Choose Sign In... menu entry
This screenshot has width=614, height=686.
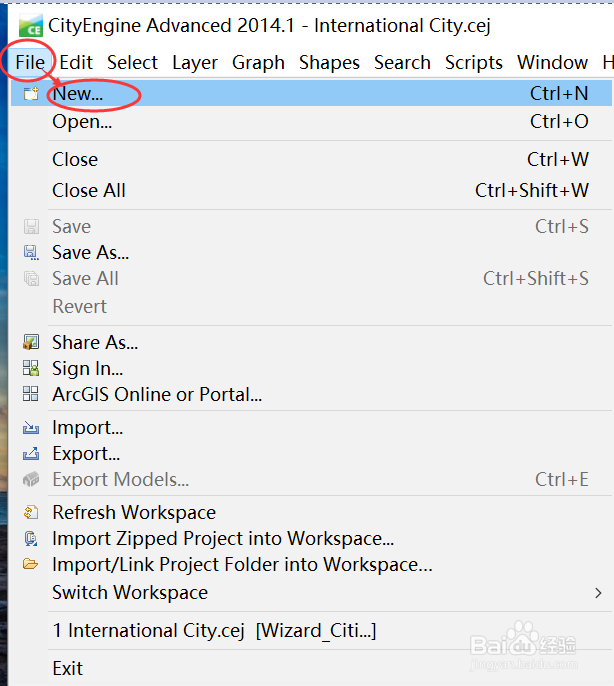pyautogui.click(x=311, y=368)
